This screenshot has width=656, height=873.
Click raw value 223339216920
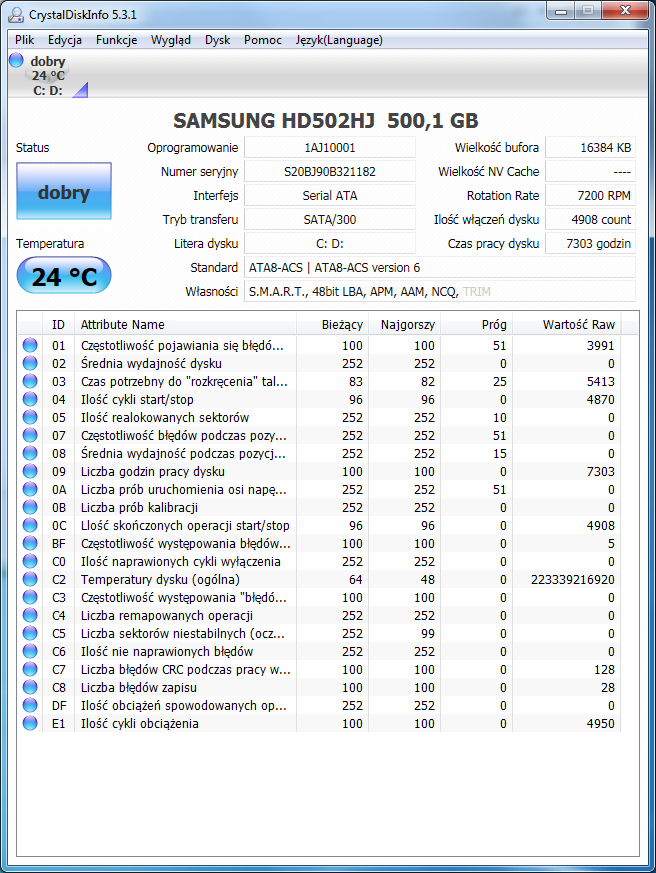(572, 580)
